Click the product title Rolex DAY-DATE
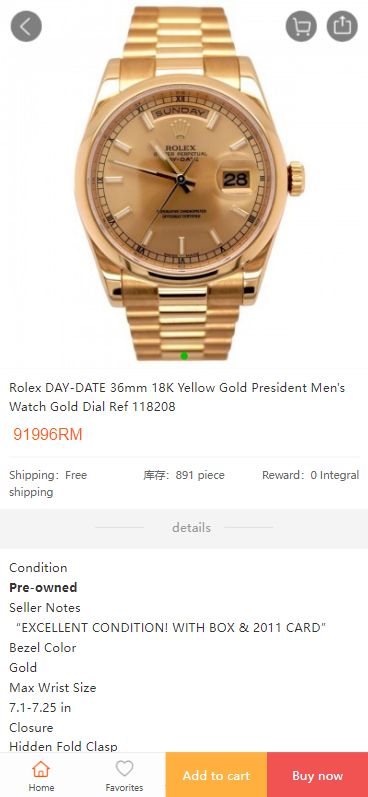Screen dimensions: 368x797 pos(177,397)
